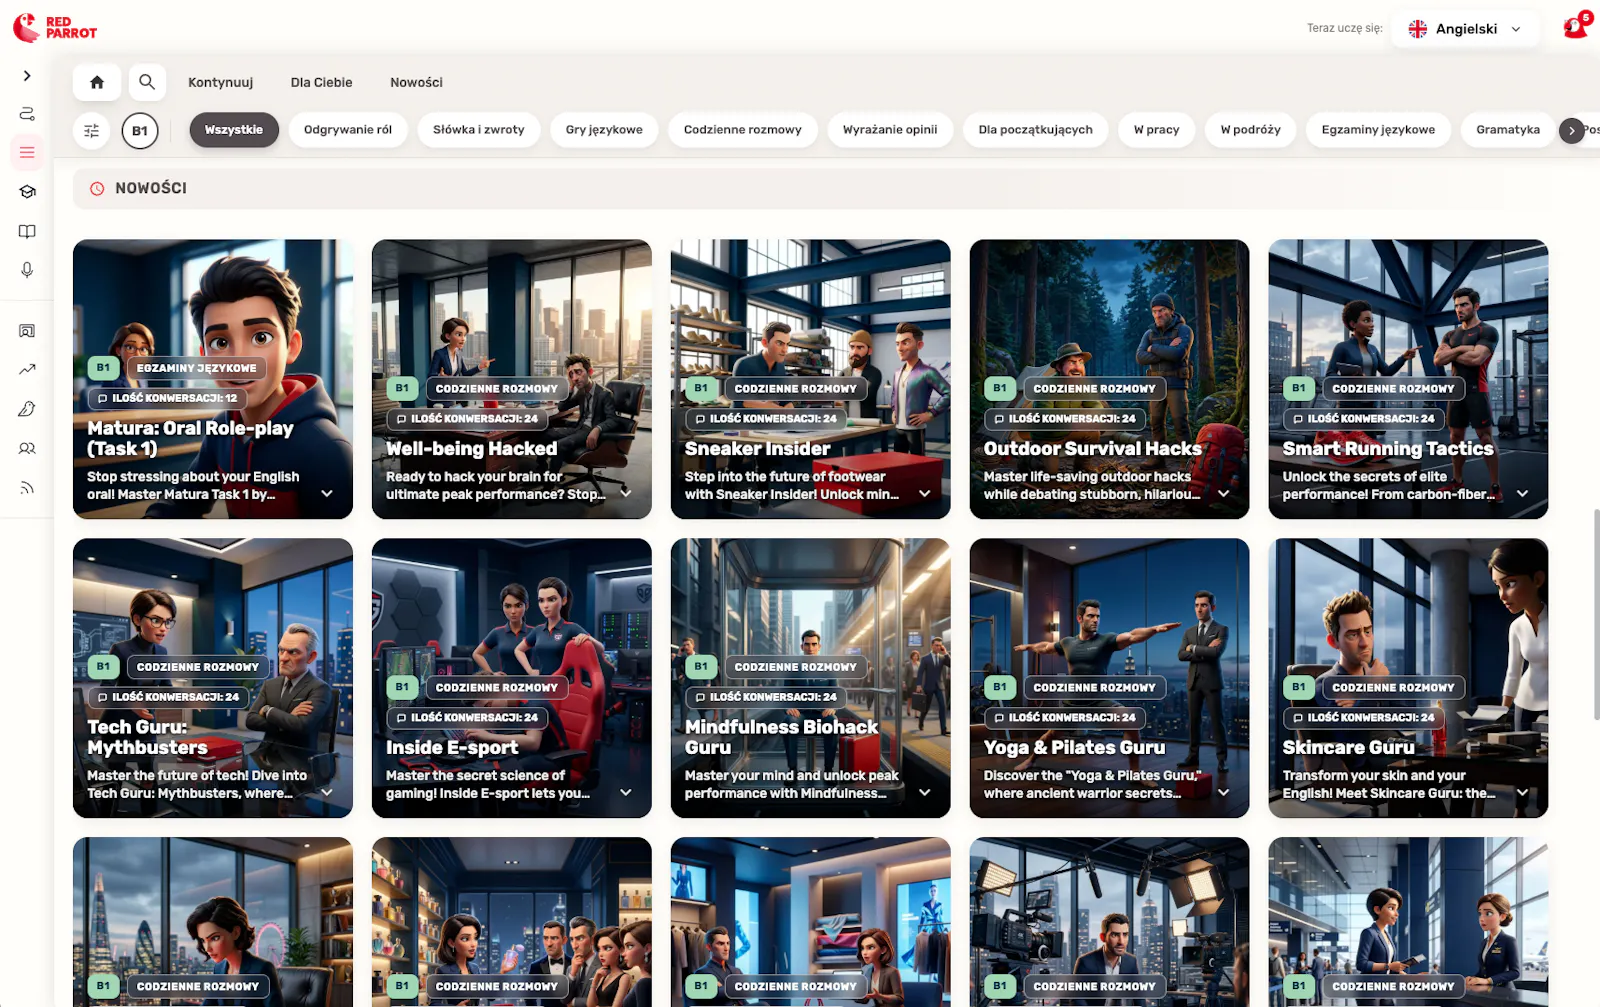Switch to Nowości tab

point(416,82)
